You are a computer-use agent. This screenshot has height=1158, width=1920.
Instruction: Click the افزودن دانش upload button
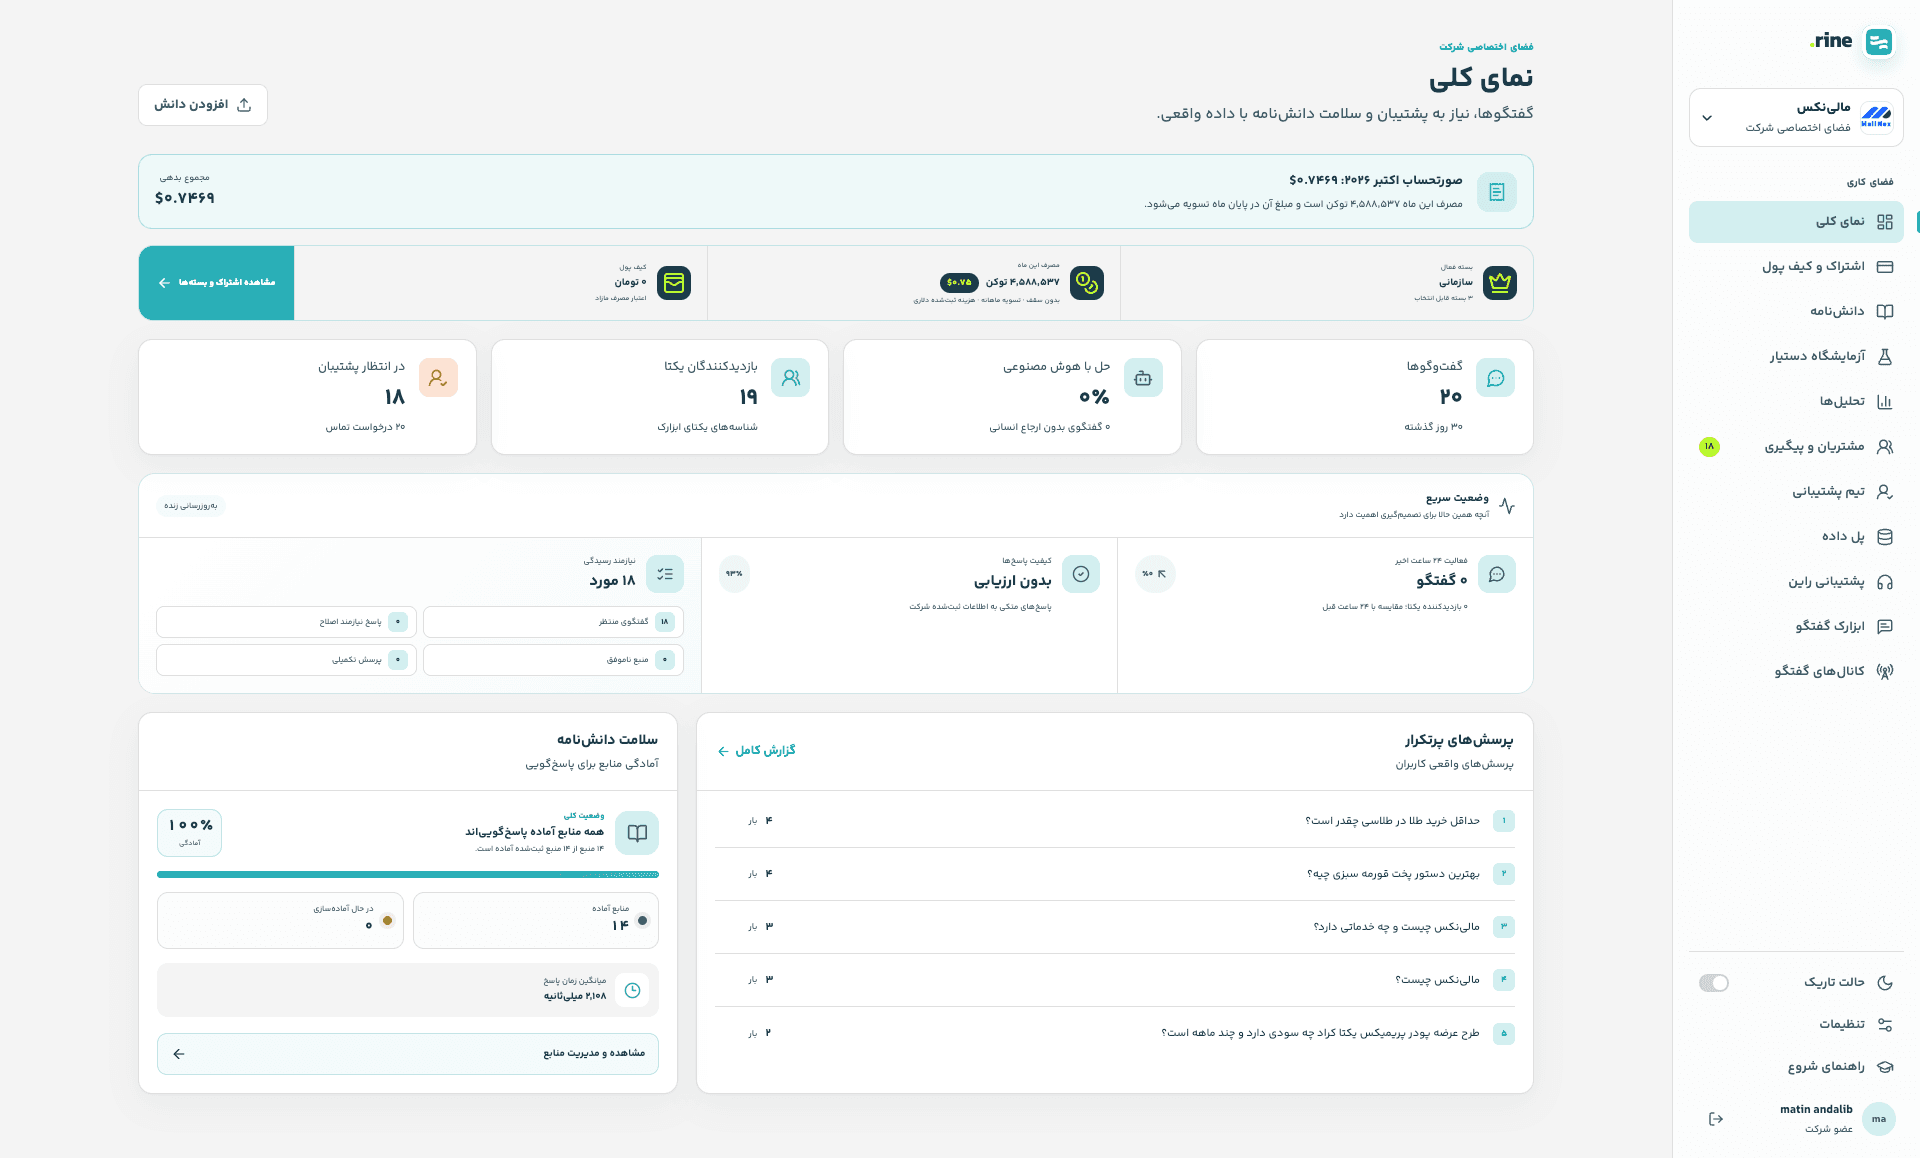click(203, 105)
